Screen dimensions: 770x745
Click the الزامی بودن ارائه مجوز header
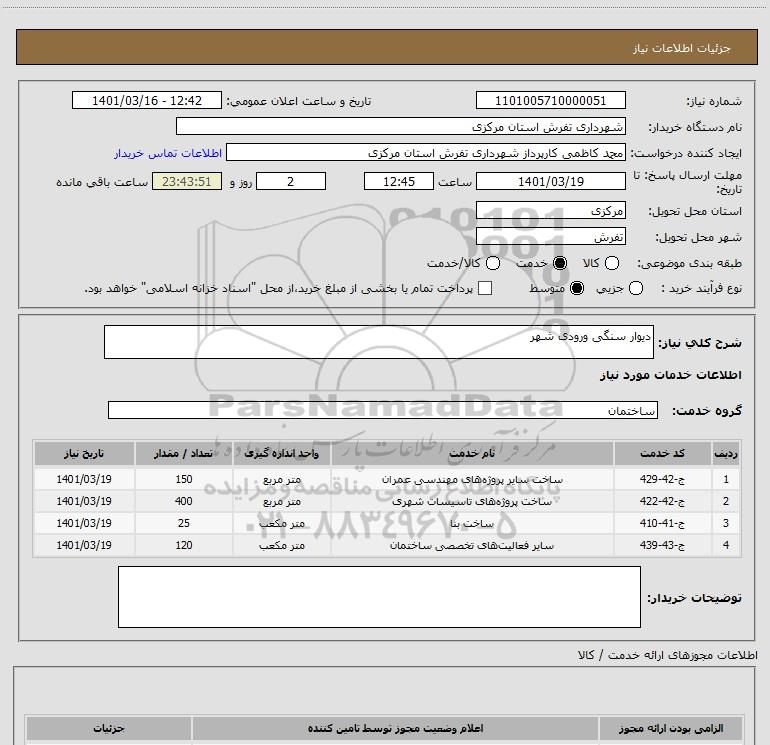pyautogui.click(x=671, y=728)
